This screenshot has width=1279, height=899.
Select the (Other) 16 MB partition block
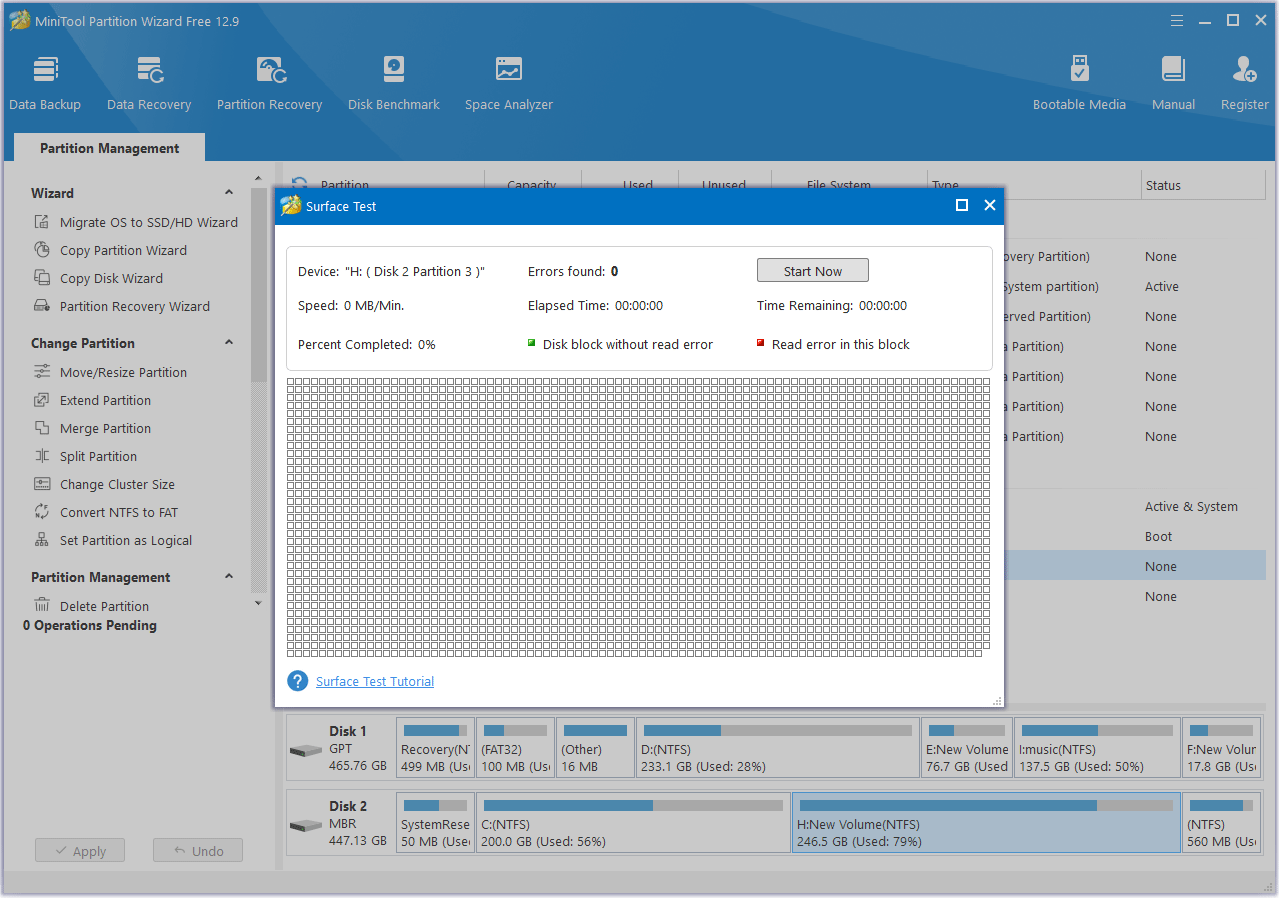595,747
